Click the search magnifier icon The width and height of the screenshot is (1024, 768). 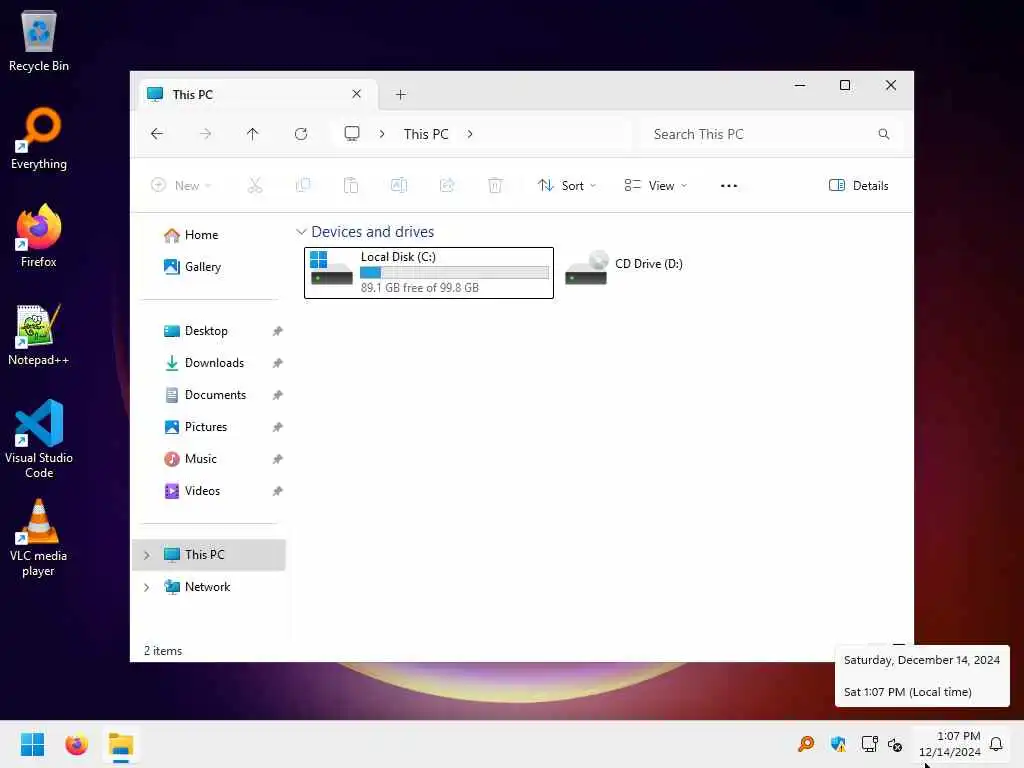(884, 134)
